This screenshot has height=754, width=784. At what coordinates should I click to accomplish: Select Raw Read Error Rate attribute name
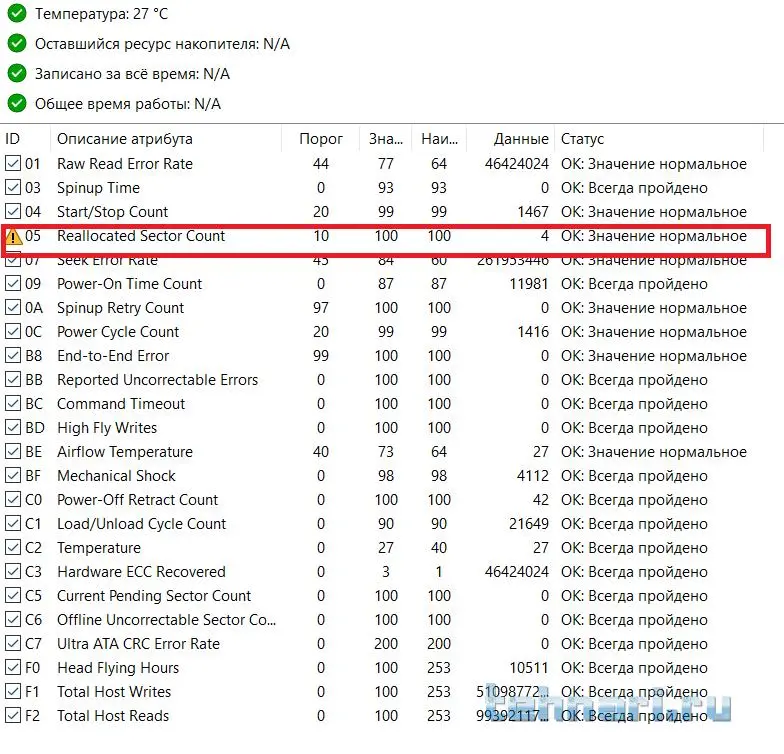pyautogui.click(x=125, y=164)
